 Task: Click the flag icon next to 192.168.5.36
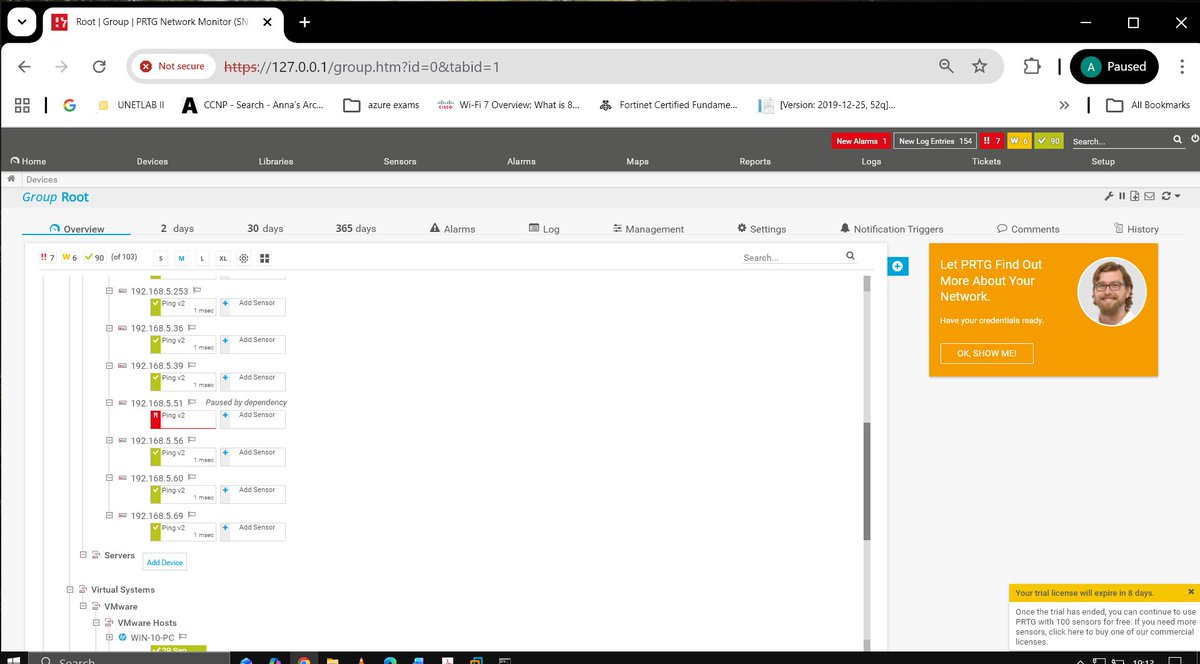pyautogui.click(x=192, y=328)
